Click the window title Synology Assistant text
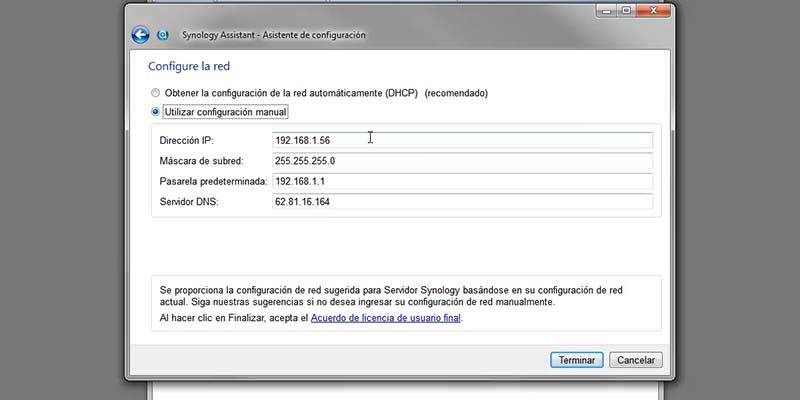800x400 pixels. 273,35
